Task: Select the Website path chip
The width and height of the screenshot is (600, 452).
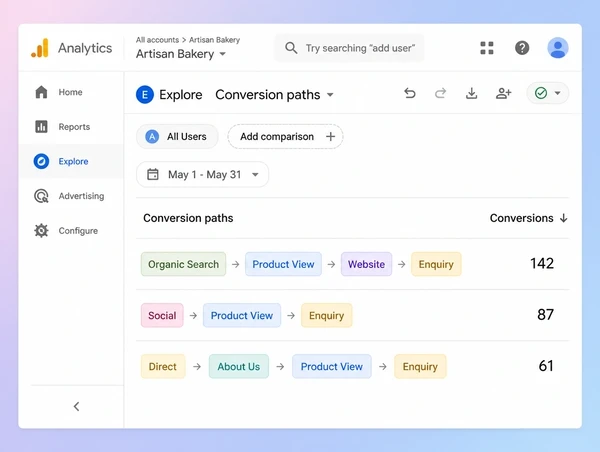Action: click(x=366, y=264)
